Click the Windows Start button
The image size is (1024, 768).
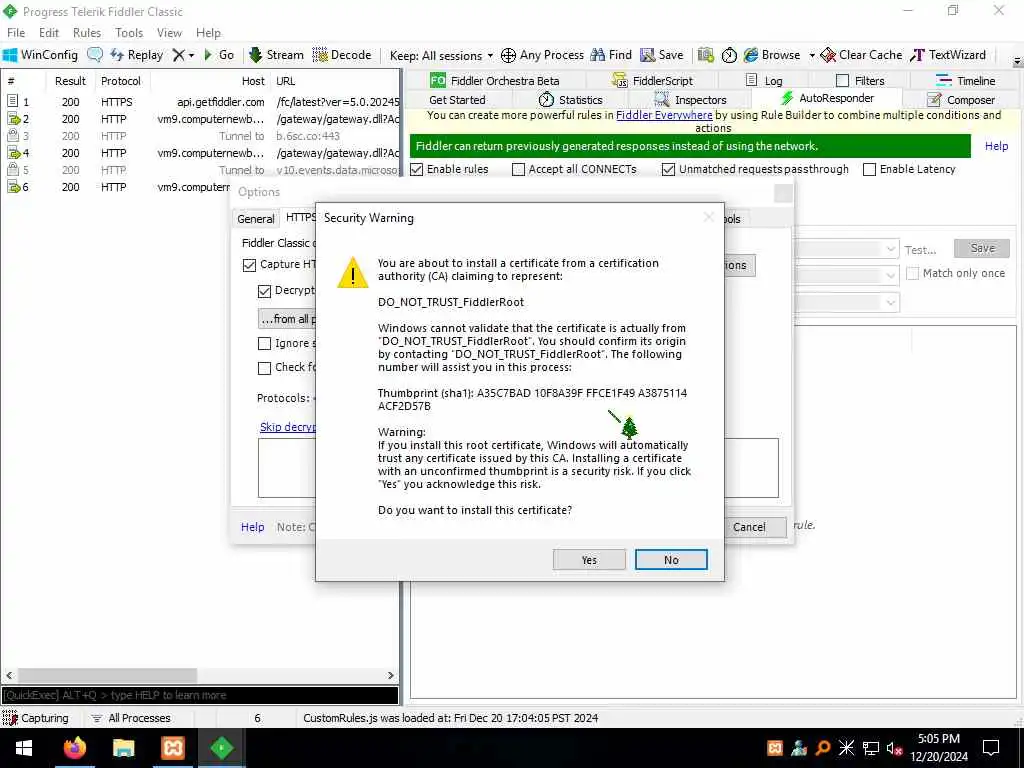24,748
